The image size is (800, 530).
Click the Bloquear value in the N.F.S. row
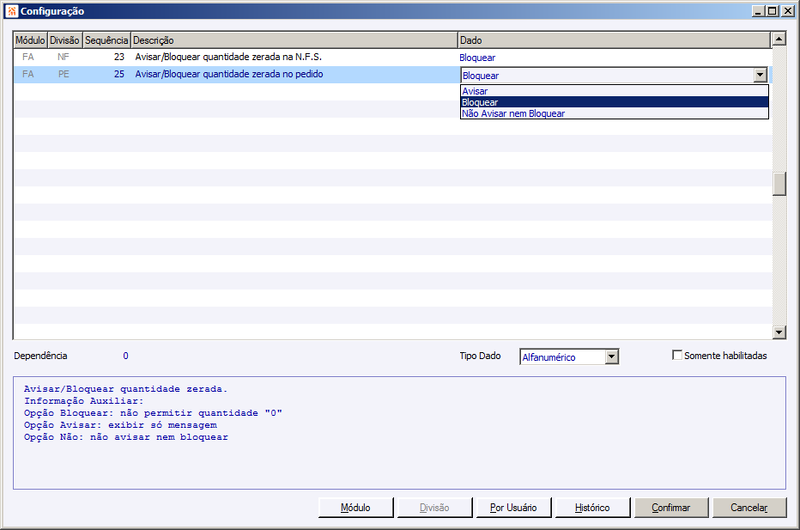coord(477,58)
